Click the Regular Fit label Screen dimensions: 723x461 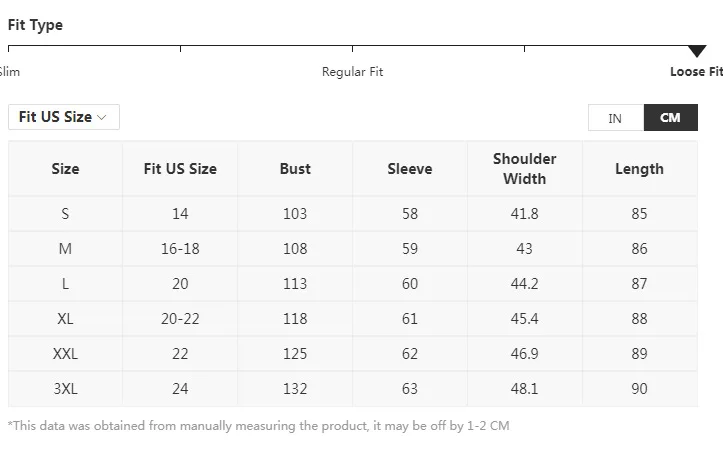pos(352,72)
